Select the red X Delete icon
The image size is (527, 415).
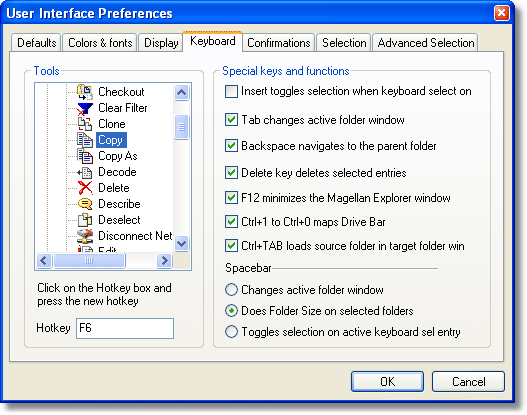(85, 188)
